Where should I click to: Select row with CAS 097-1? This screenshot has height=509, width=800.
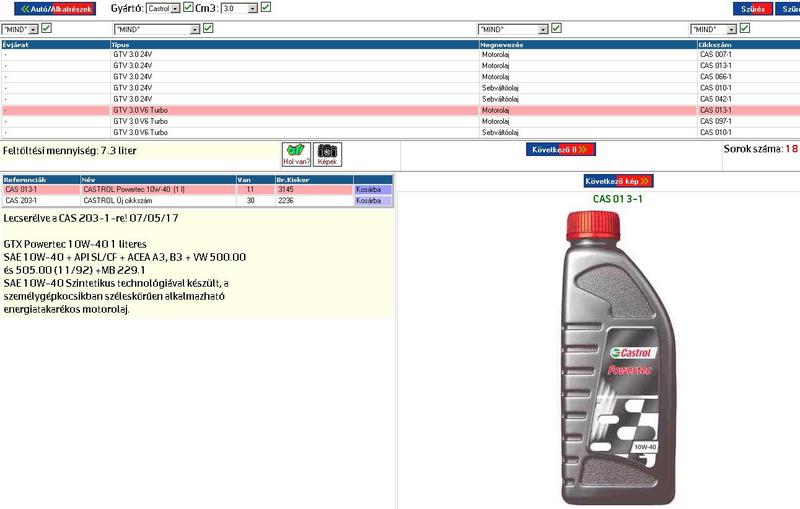point(401,121)
